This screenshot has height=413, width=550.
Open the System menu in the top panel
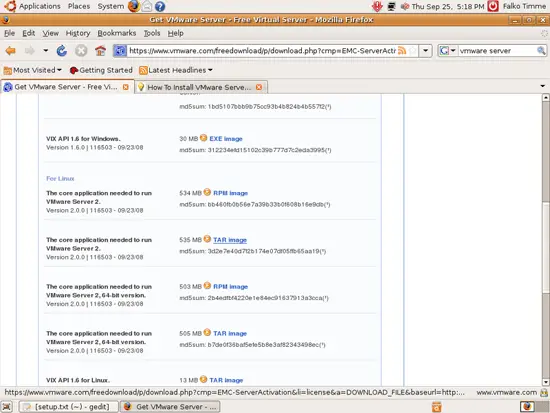tap(110, 6)
